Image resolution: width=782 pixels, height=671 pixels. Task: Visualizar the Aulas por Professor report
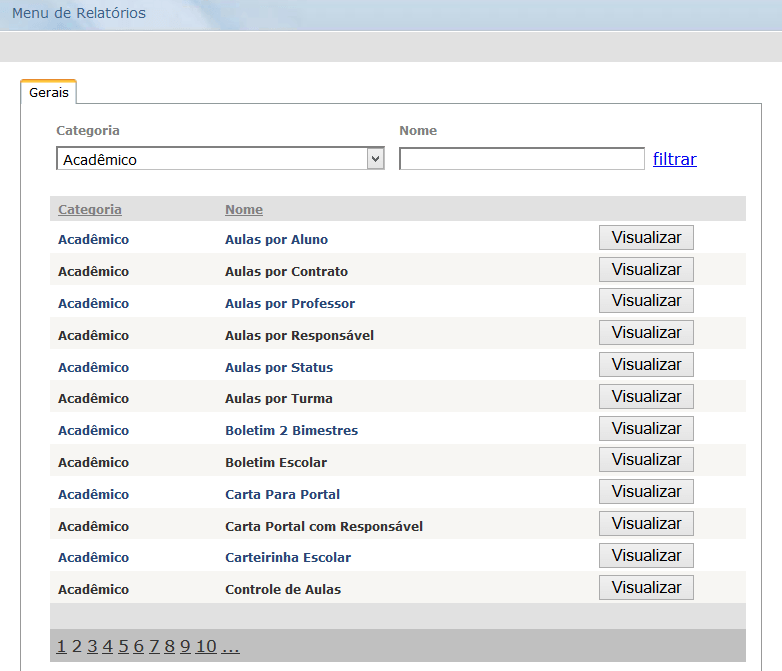click(x=646, y=301)
